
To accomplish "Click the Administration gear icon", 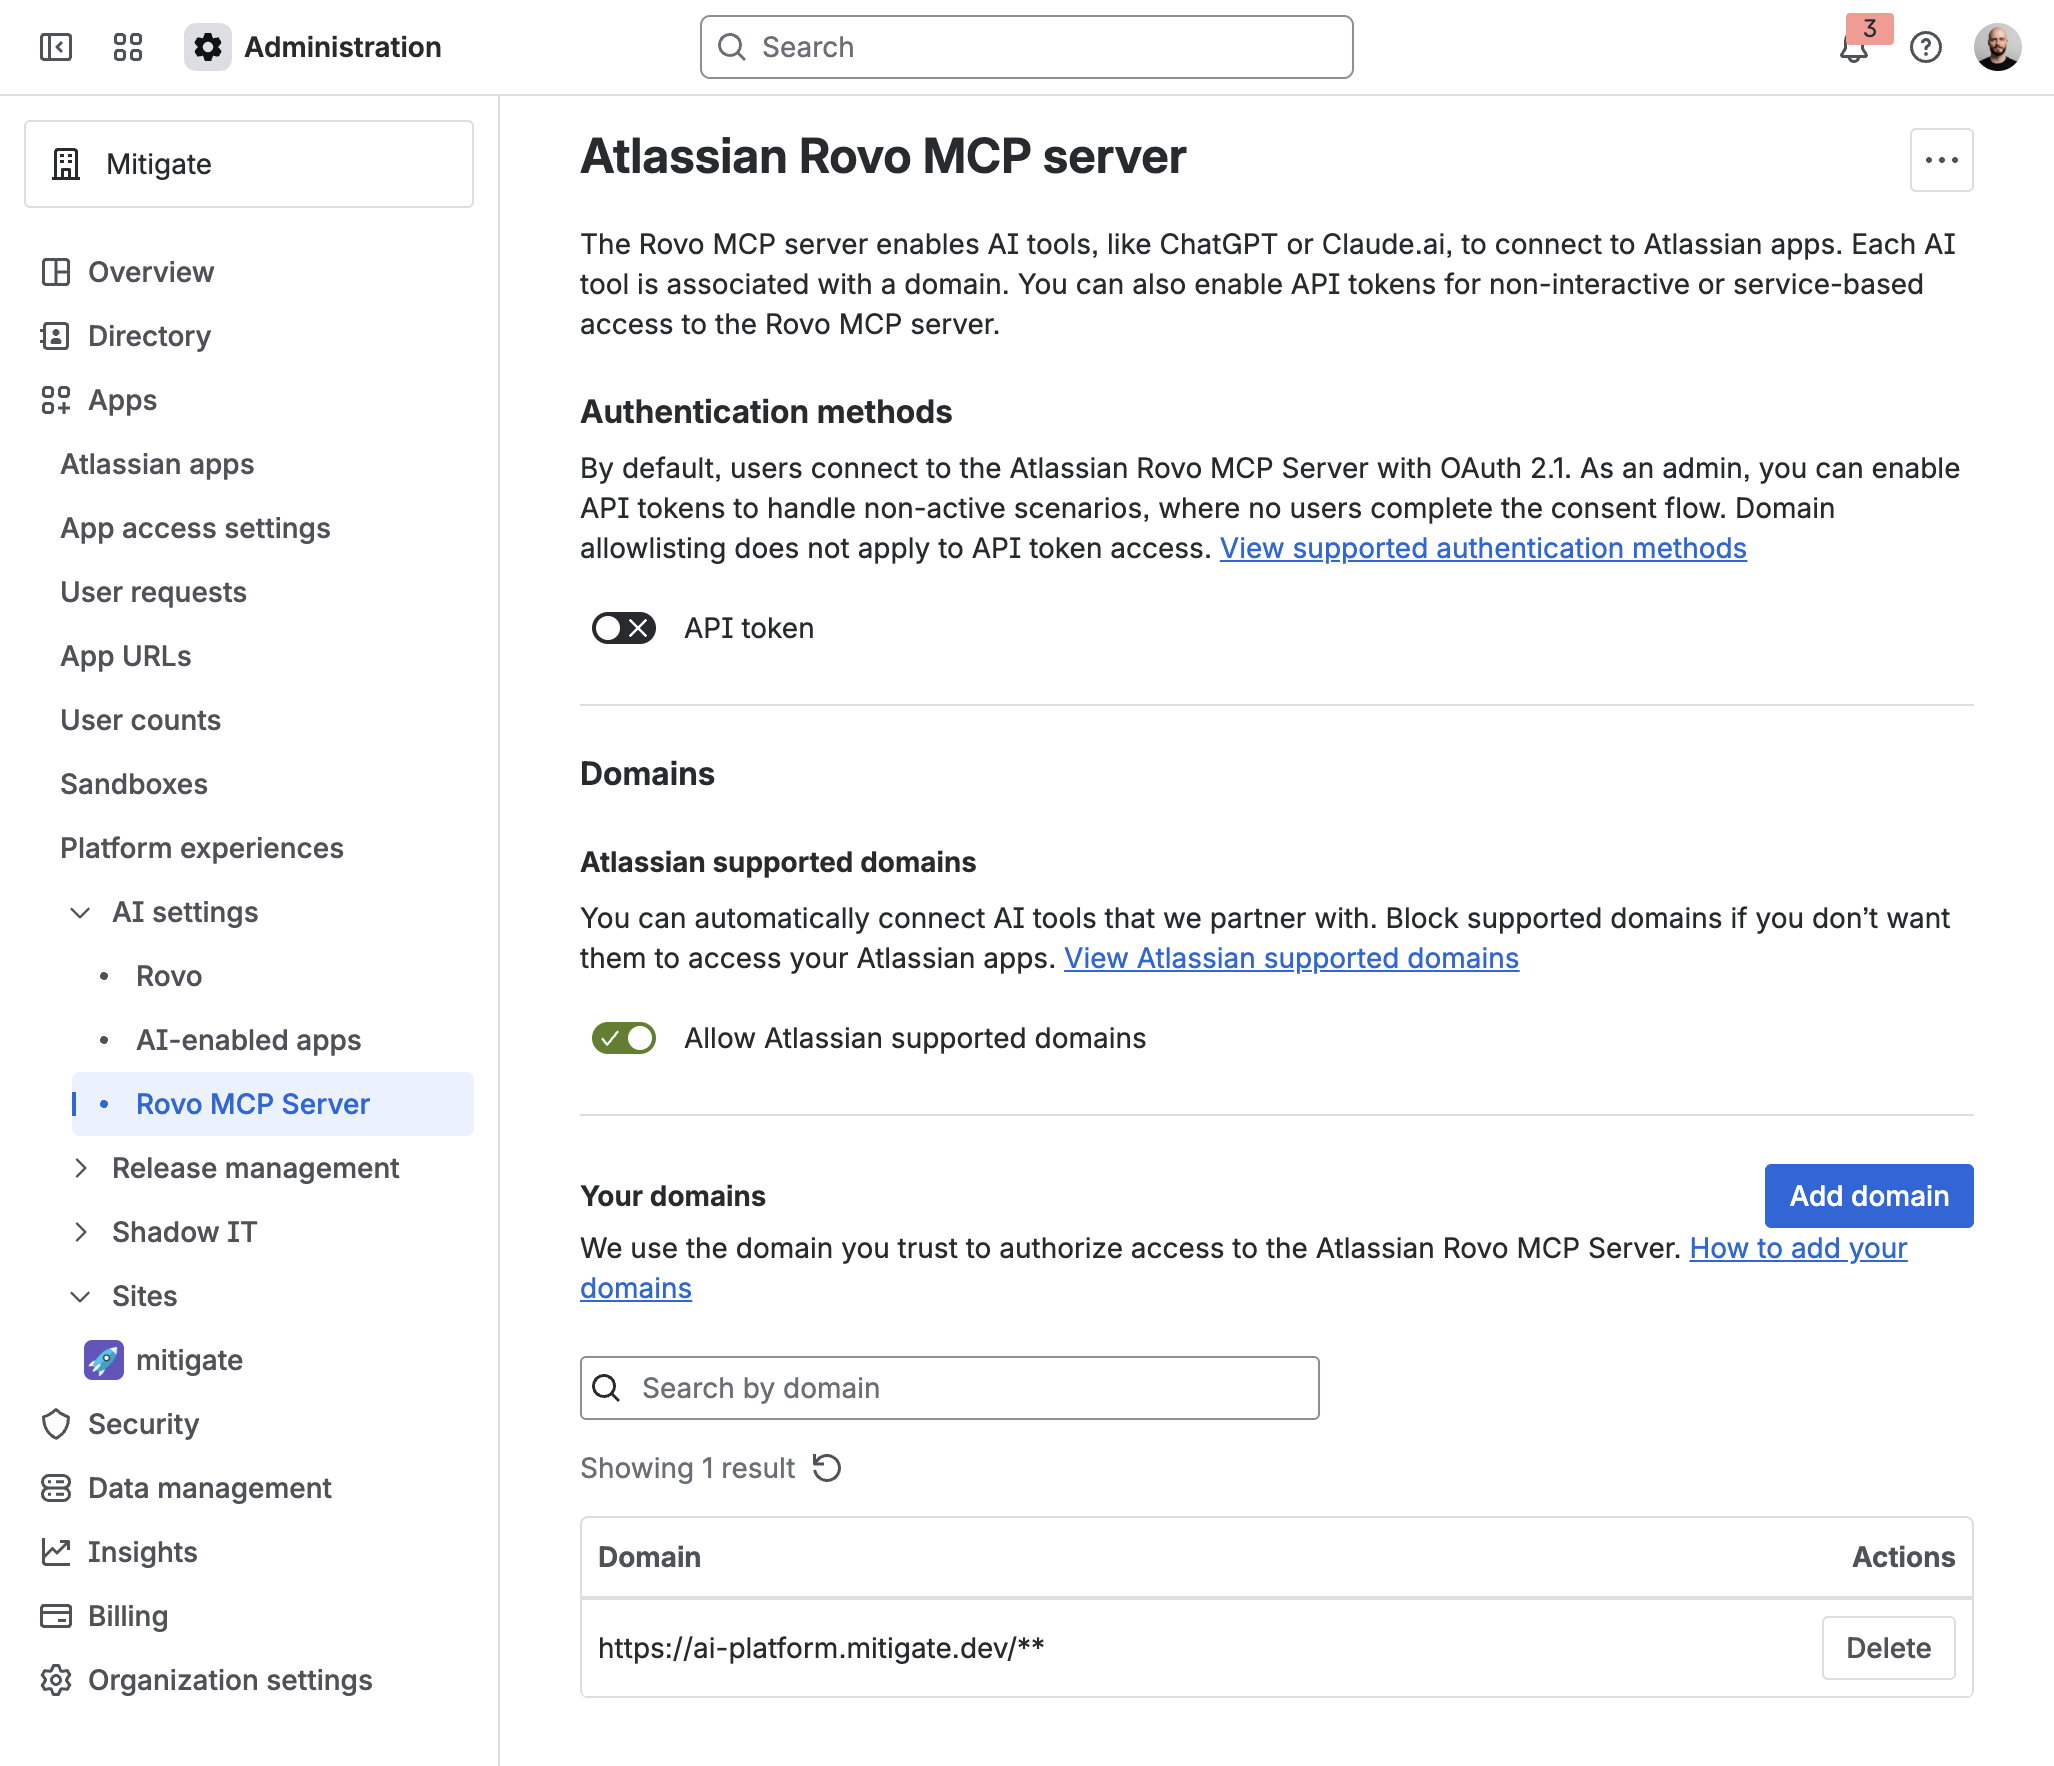I will (x=207, y=47).
